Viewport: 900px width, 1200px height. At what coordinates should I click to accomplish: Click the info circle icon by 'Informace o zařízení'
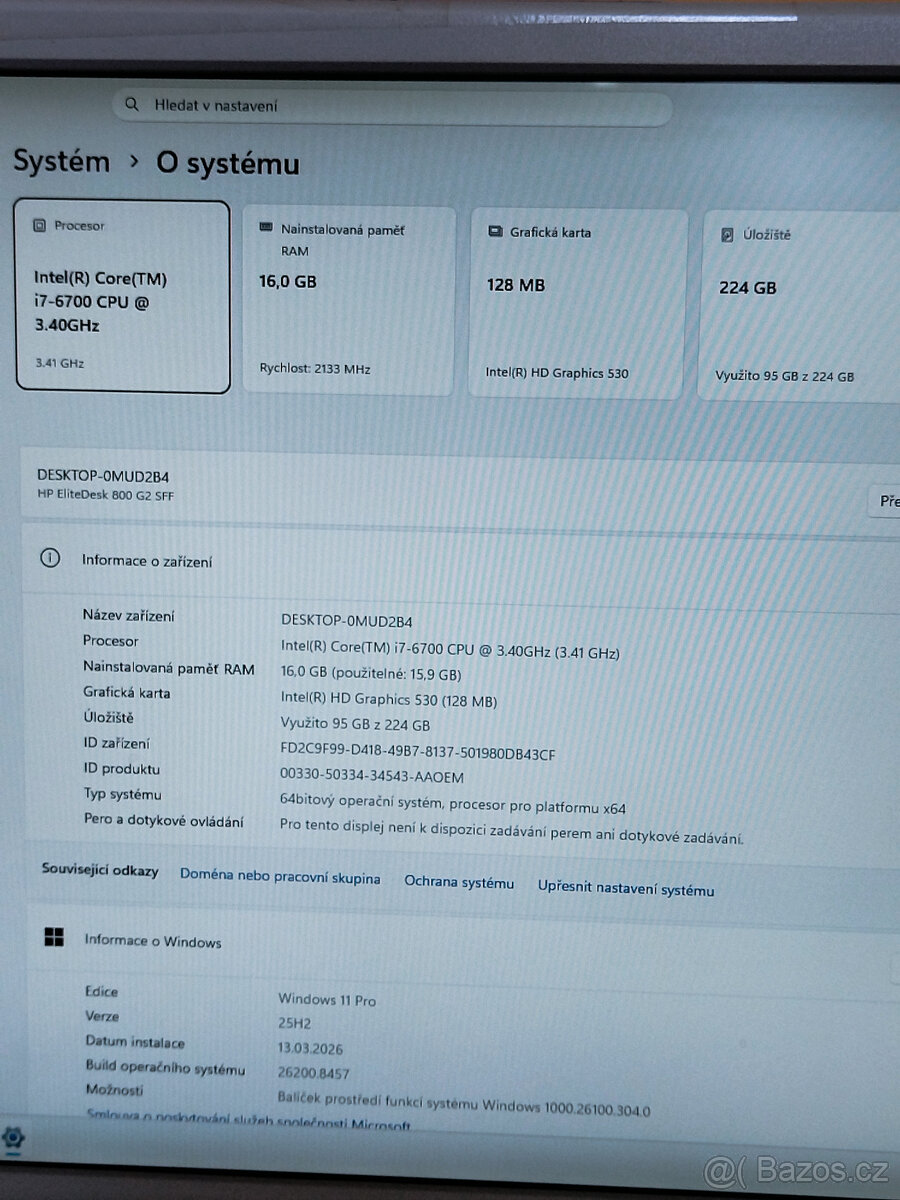[x=50, y=558]
